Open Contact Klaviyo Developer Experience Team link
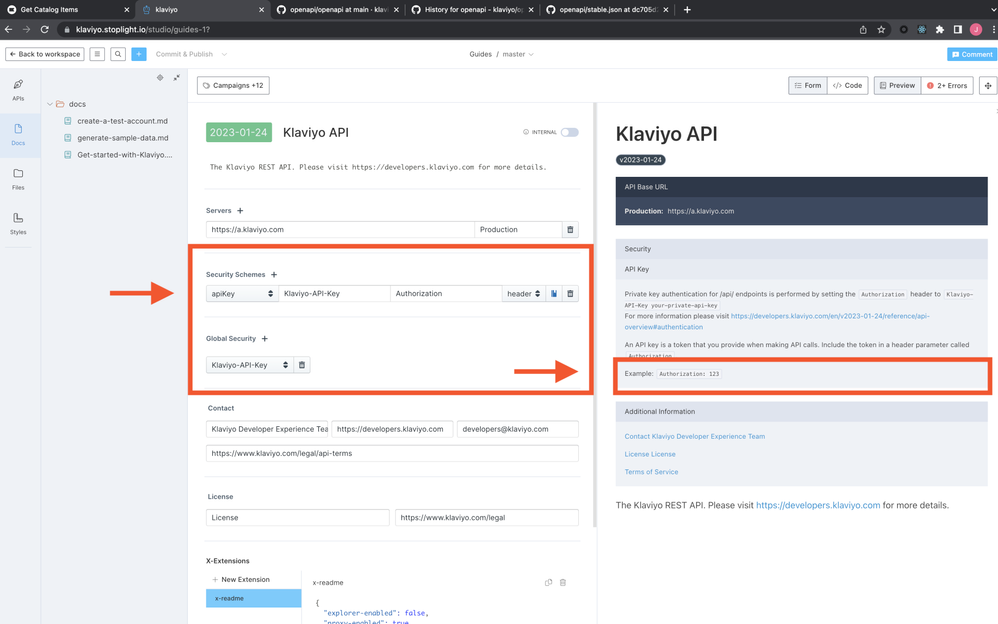Viewport: 998px width, 624px height. click(x=694, y=436)
